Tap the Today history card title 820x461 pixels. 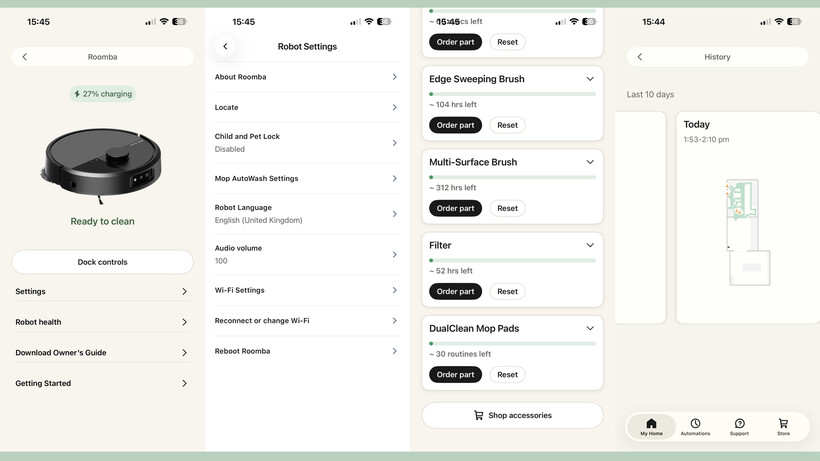click(697, 124)
